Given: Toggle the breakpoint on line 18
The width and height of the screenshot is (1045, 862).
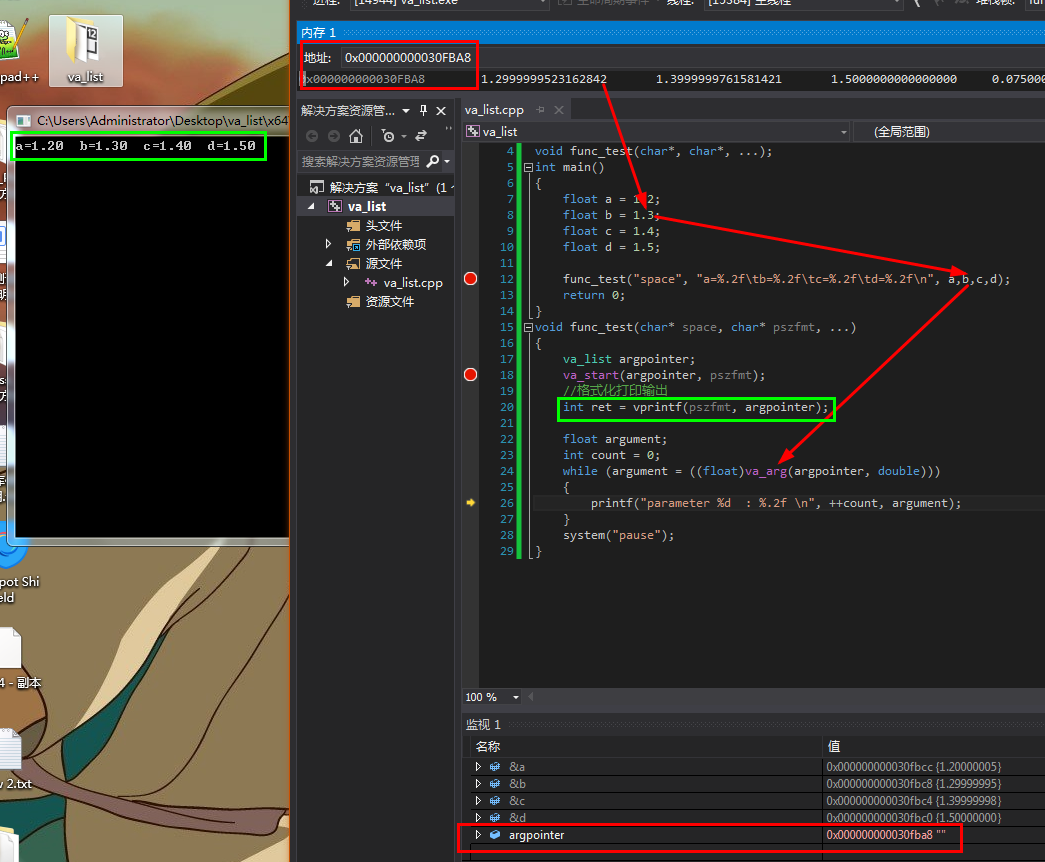Looking at the screenshot, I should (471, 375).
